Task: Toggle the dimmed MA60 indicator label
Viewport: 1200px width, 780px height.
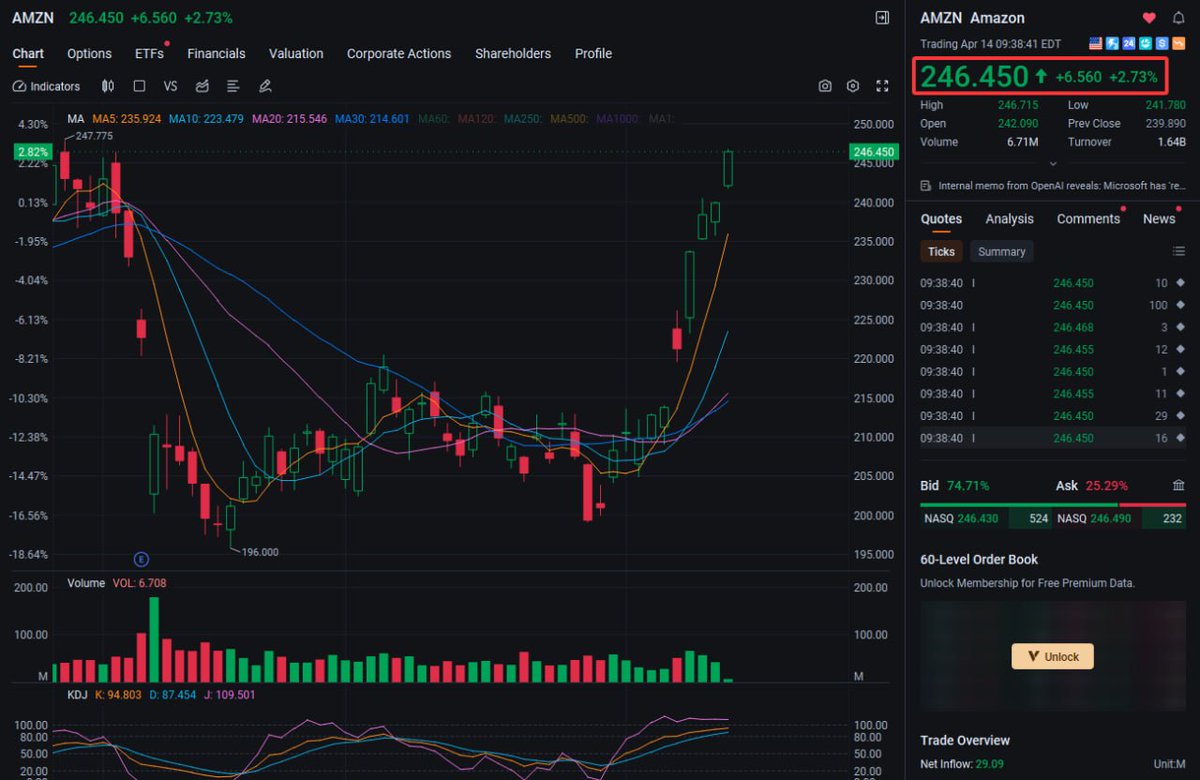Action: click(435, 119)
